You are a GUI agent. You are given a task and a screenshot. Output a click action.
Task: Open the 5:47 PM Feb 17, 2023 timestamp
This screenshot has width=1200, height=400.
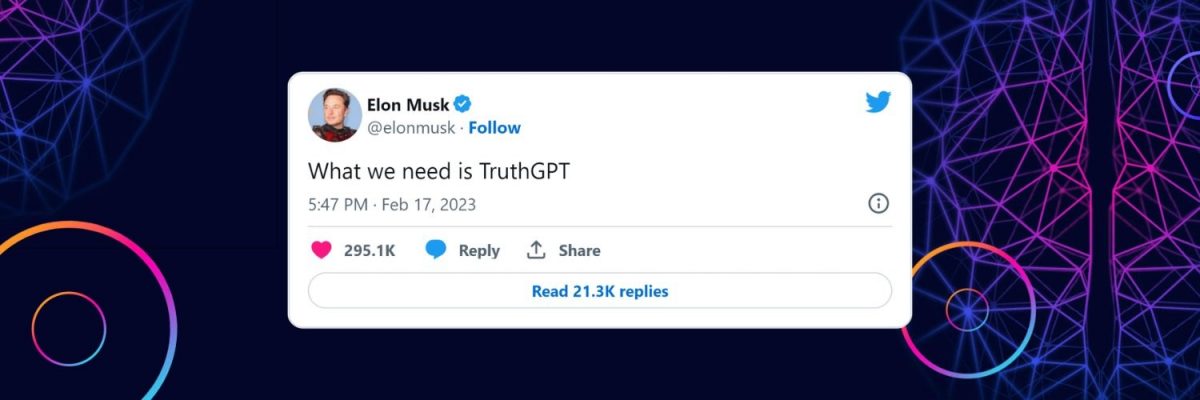[x=392, y=205]
